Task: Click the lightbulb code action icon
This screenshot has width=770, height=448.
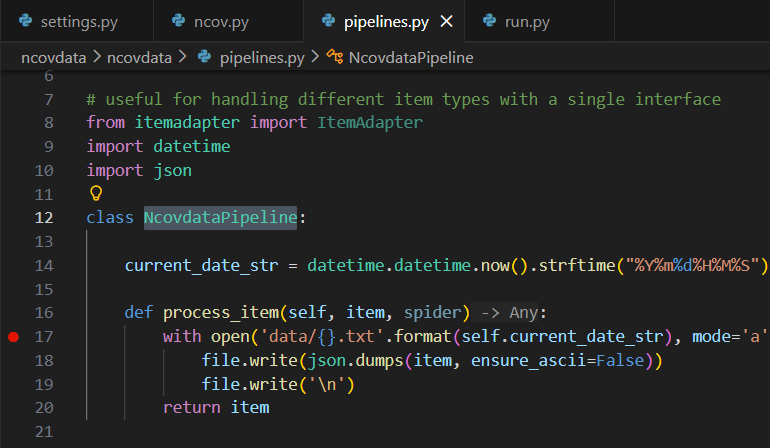Action: point(96,193)
